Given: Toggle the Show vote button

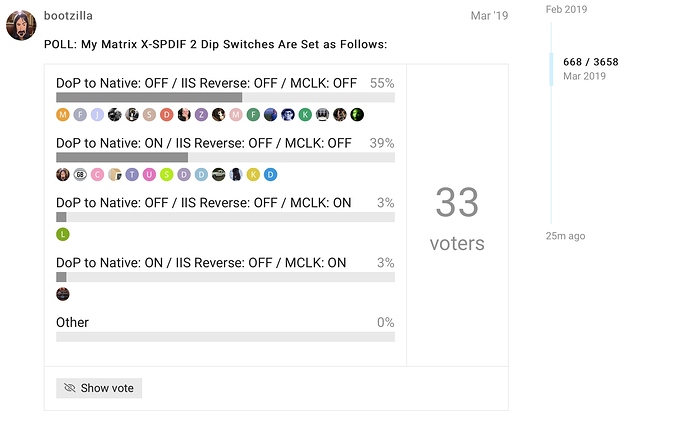Looking at the screenshot, I should [x=99, y=388].
